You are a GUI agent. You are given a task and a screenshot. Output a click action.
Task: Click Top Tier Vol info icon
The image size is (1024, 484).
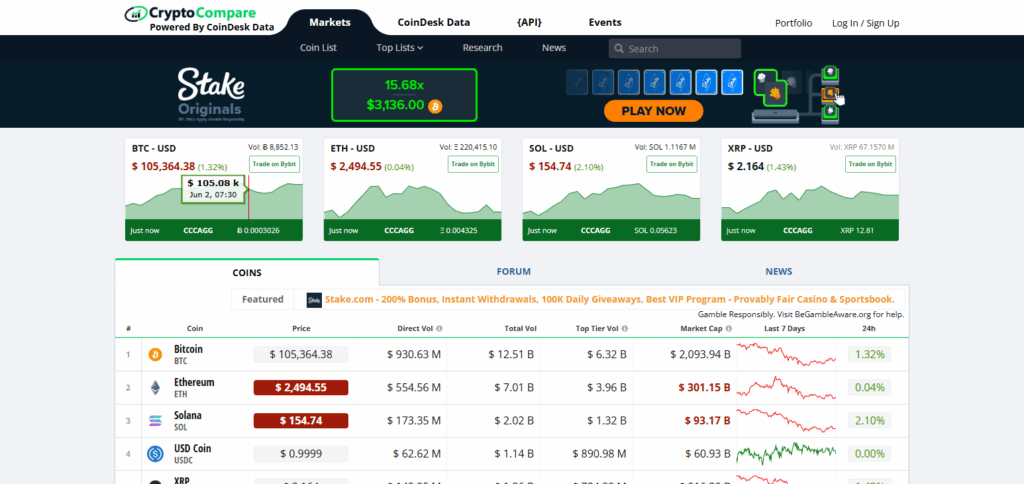click(x=625, y=329)
